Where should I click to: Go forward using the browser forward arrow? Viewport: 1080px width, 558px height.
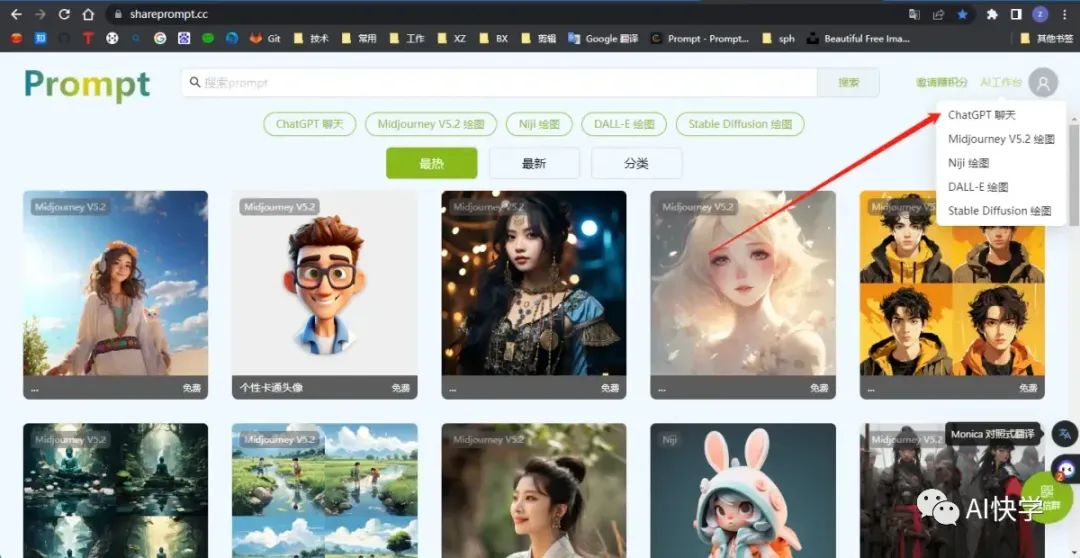coord(40,14)
